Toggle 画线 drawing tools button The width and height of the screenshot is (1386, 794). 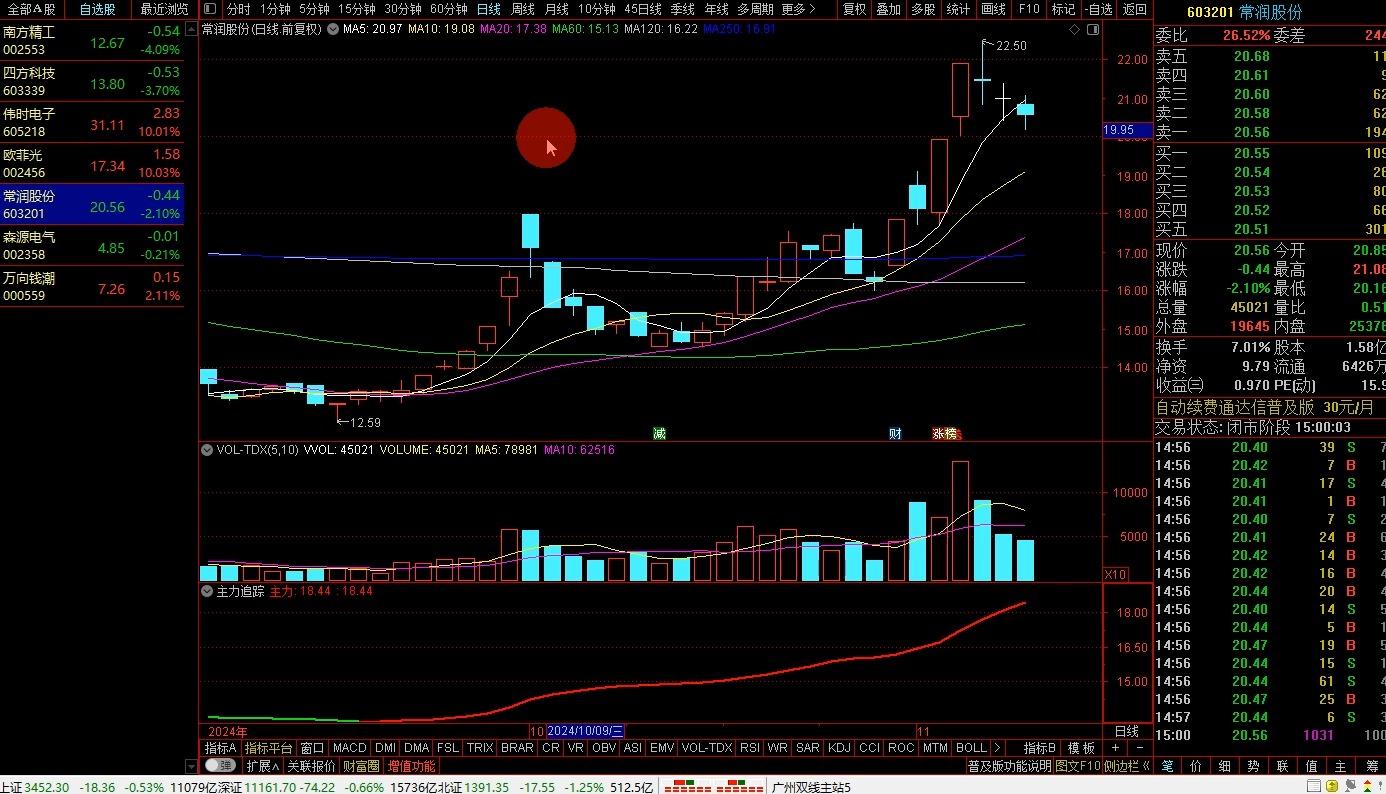pos(993,9)
